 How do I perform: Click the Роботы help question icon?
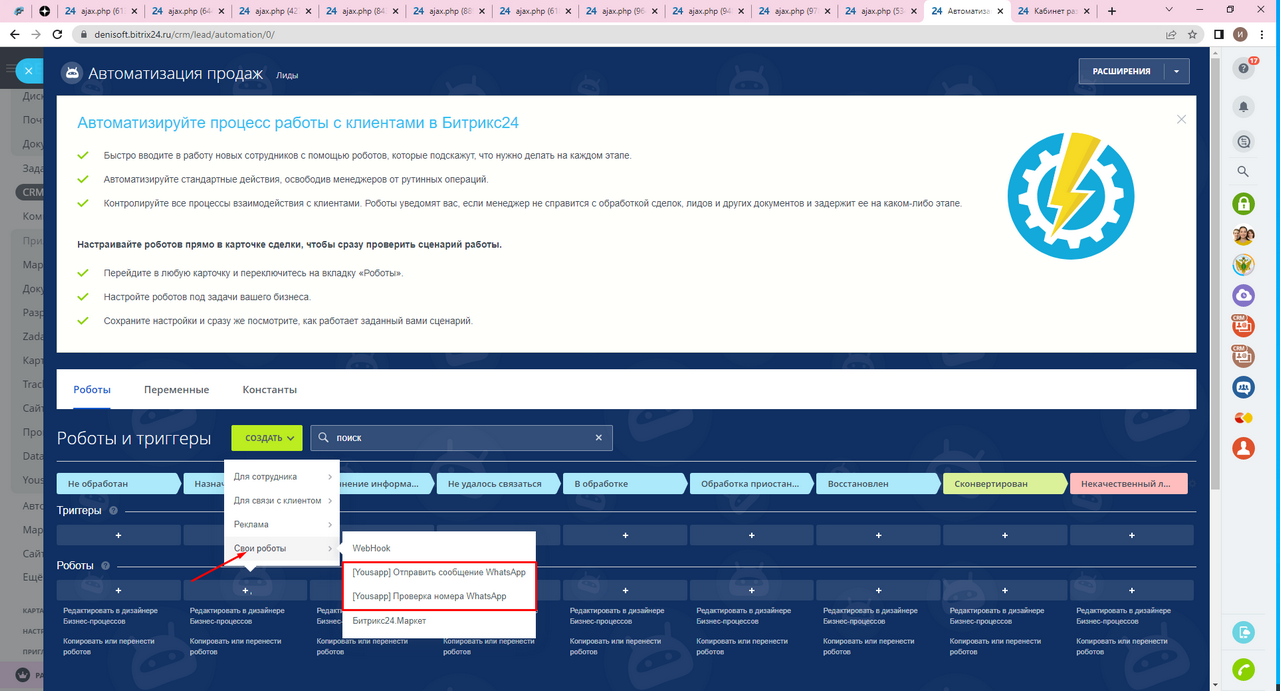pos(105,565)
